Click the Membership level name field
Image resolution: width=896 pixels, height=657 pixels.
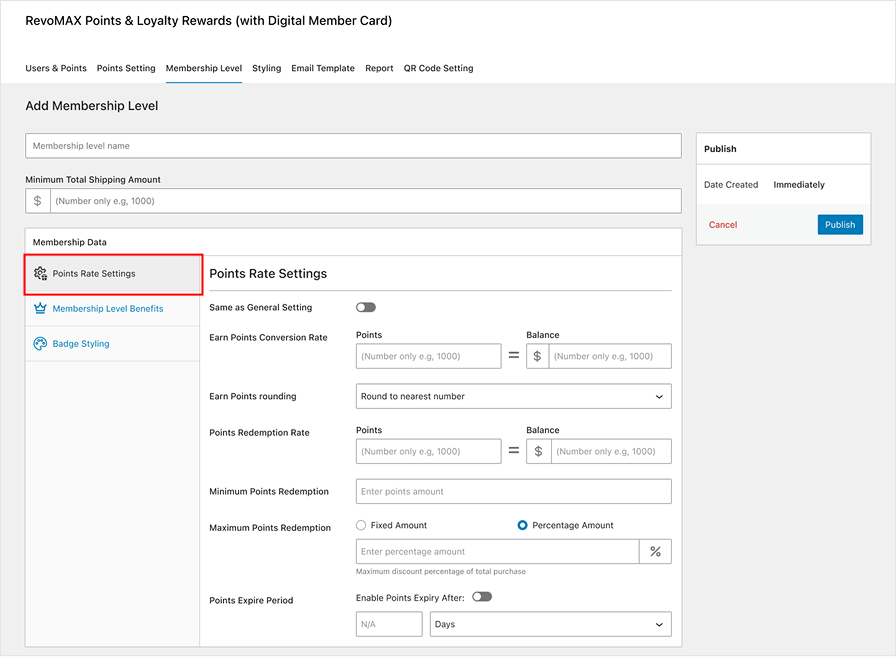(x=353, y=146)
